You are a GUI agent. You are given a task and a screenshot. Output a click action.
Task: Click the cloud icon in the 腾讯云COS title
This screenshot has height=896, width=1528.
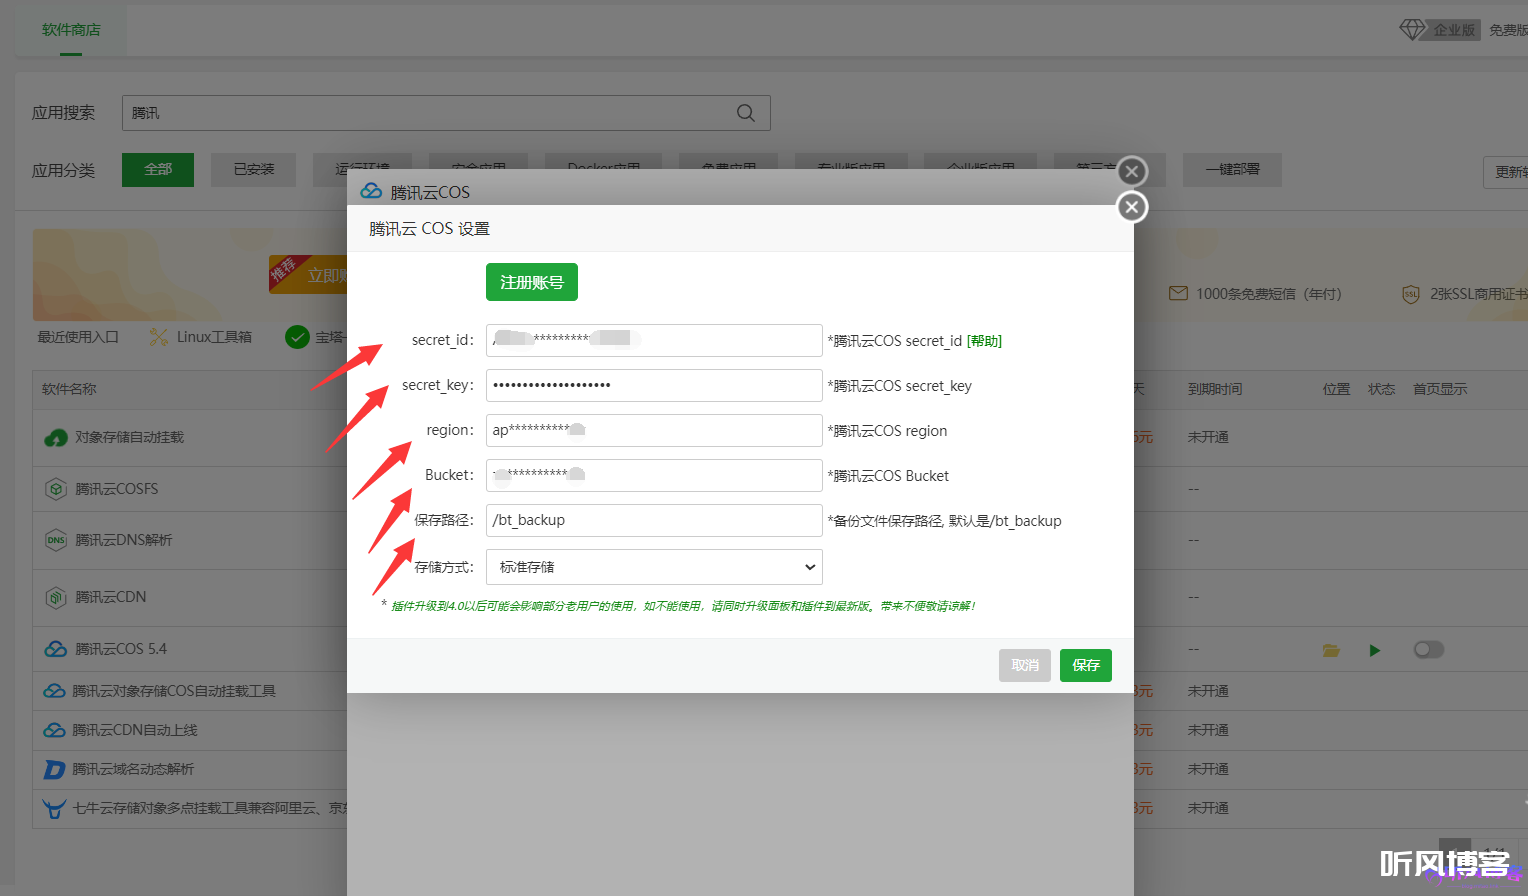pyautogui.click(x=371, y=191)
